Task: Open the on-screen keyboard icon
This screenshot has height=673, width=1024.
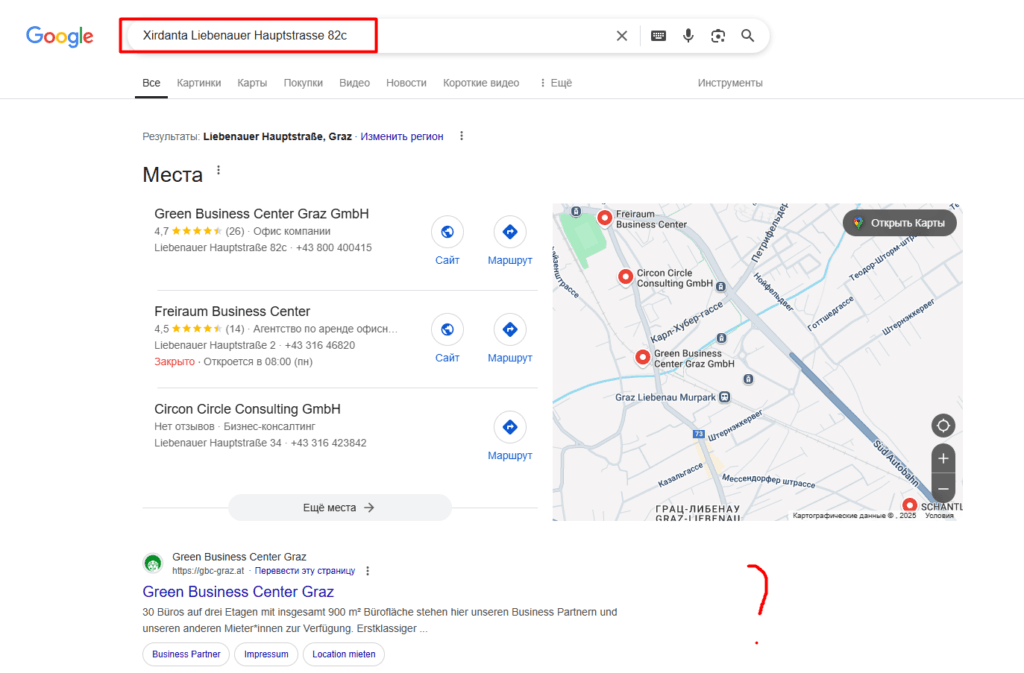Action: coord(658,36)
